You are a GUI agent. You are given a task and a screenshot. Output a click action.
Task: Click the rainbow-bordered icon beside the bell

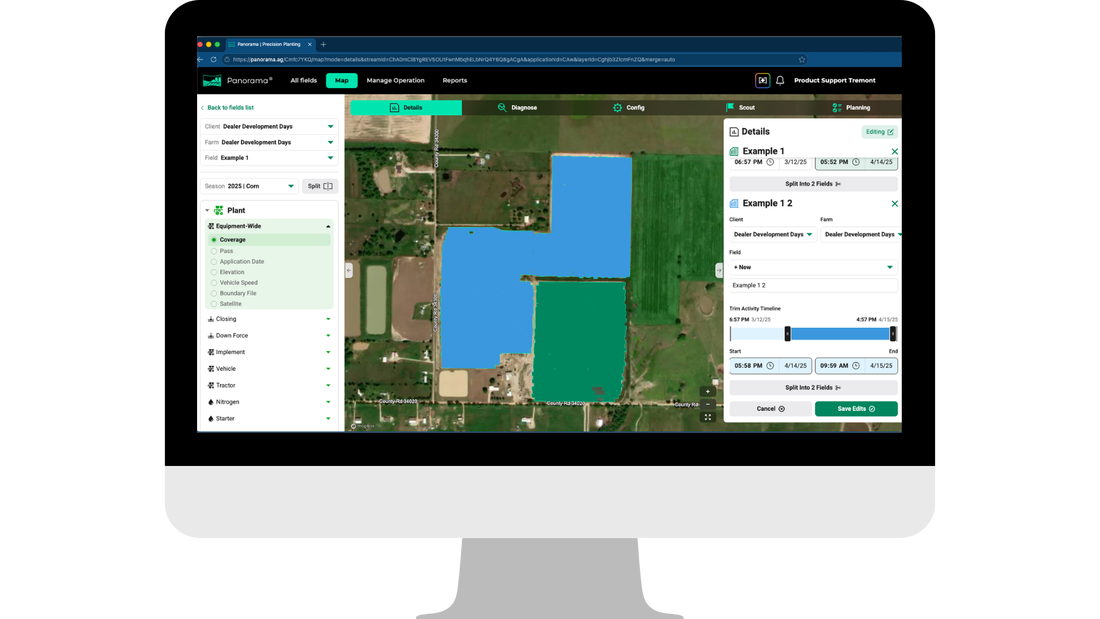coord(763,81)
